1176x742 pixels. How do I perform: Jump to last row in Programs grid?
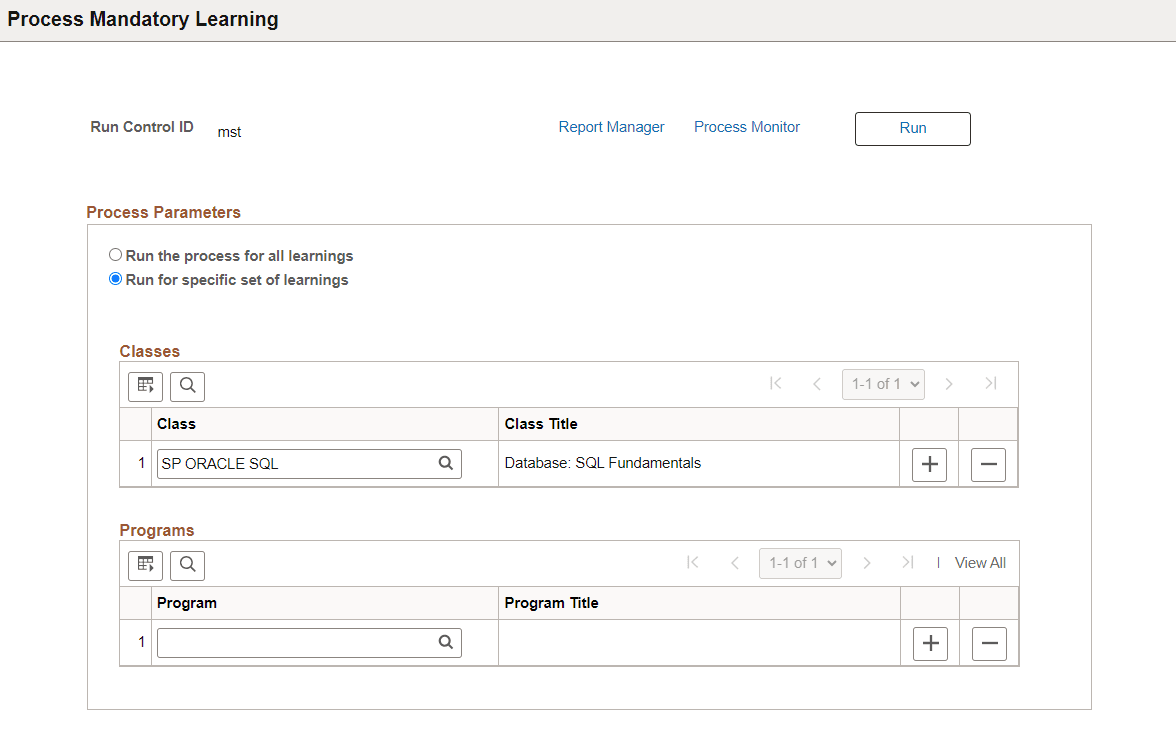(x=908, y=562)
